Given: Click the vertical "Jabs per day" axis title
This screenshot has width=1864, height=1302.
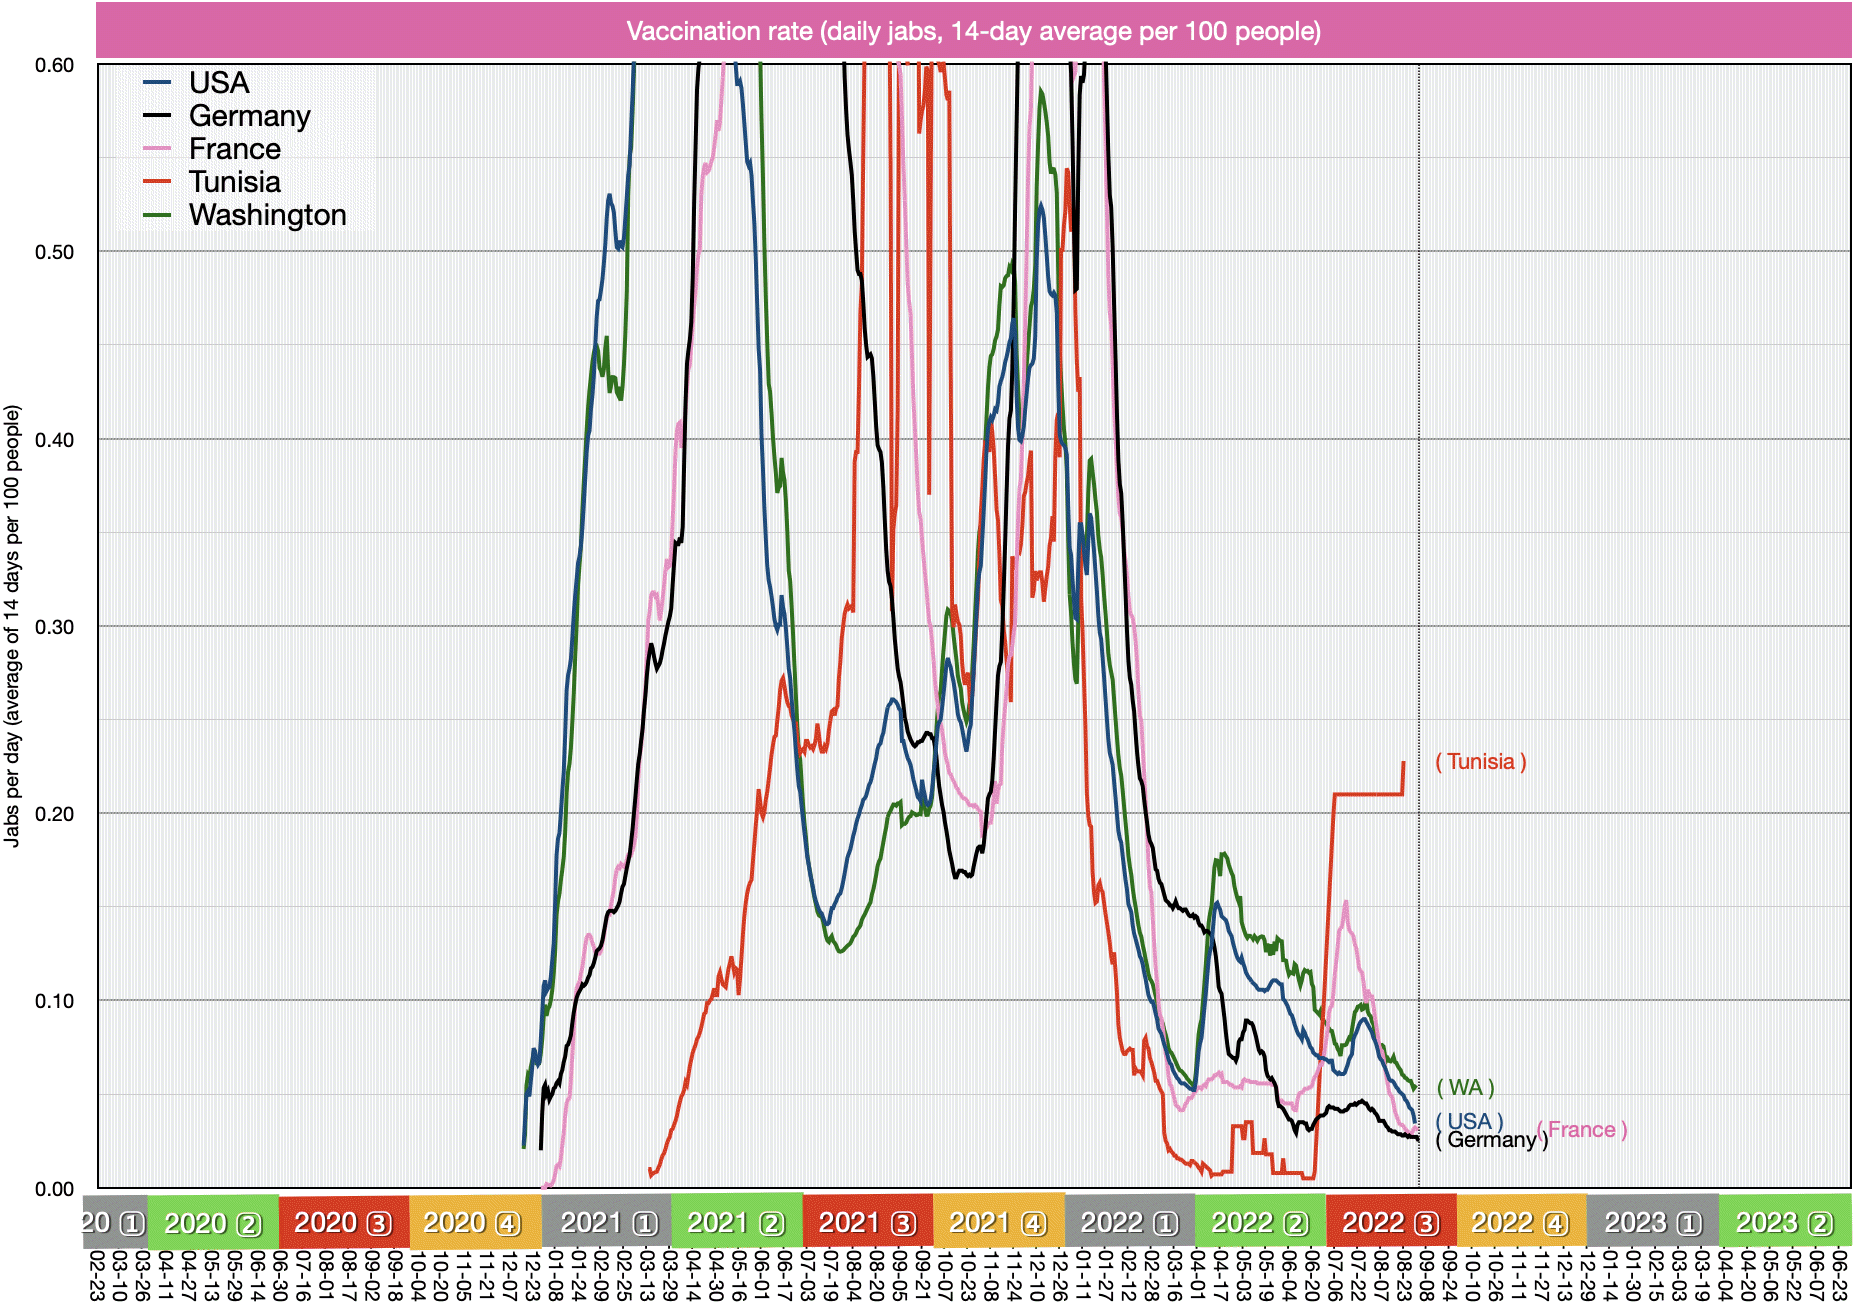Looking at the screenshot, I should 12,625.
